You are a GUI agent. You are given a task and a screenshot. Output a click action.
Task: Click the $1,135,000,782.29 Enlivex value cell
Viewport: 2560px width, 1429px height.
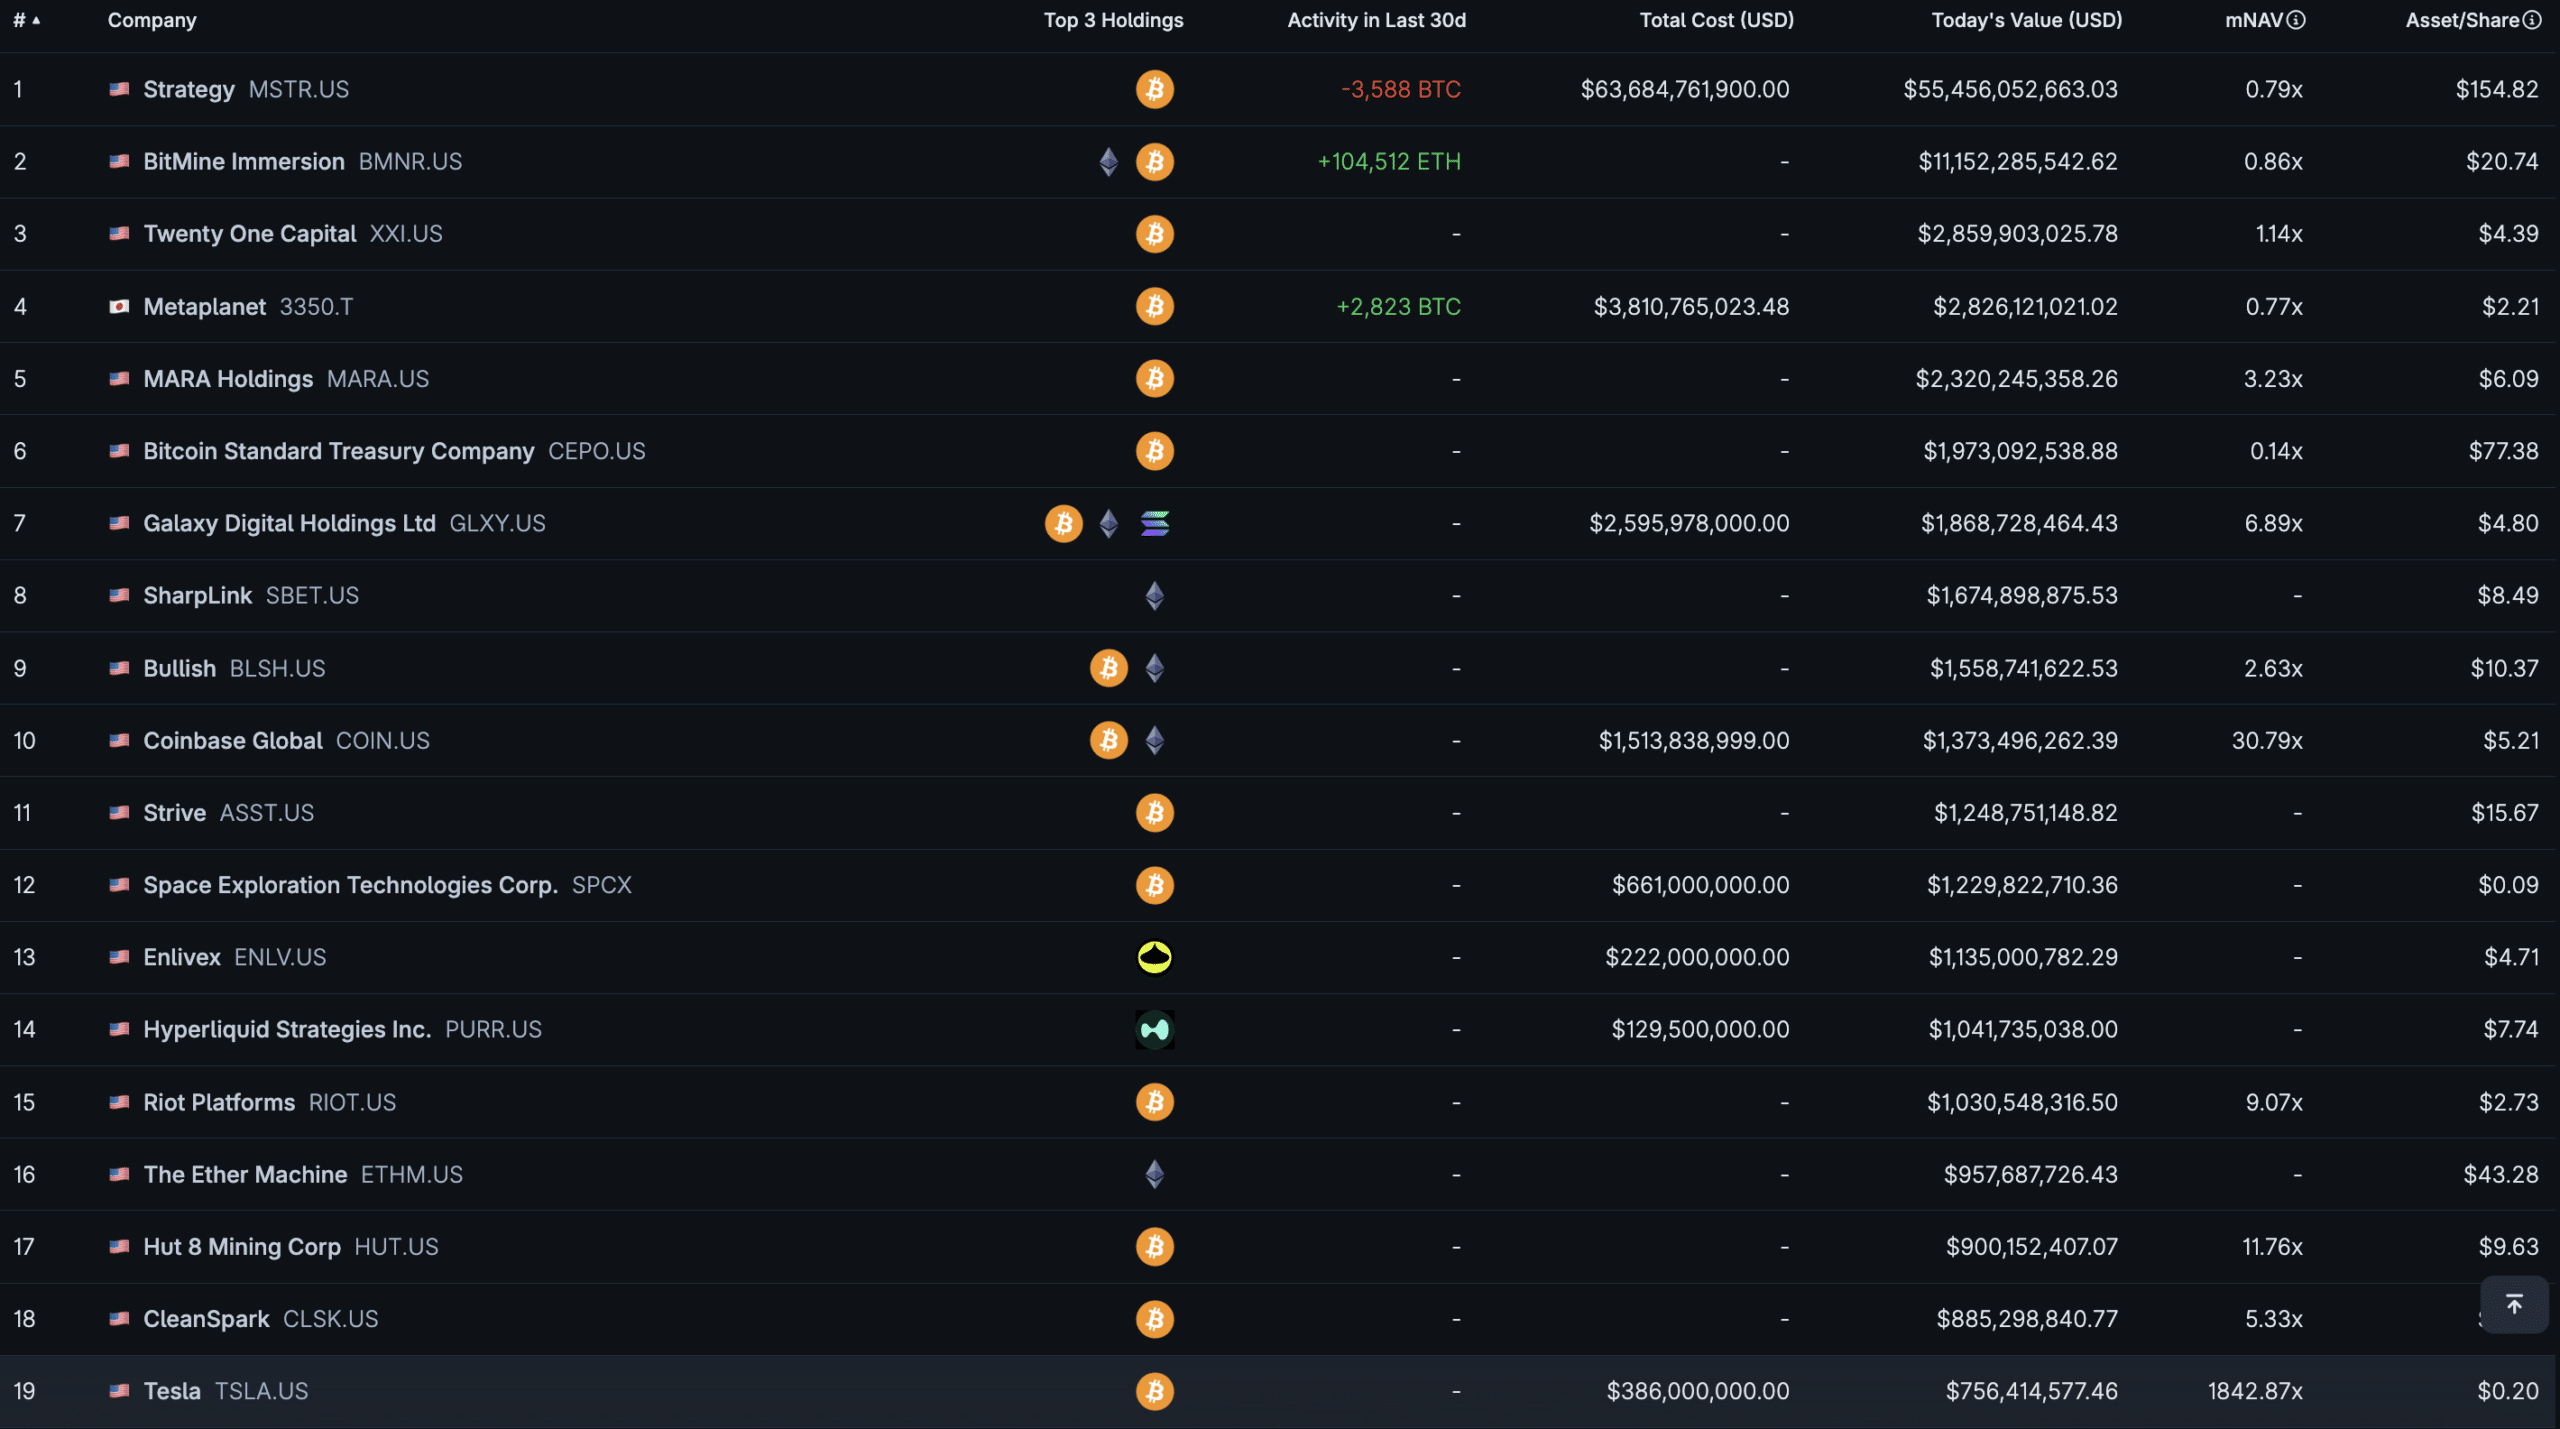click(x=2023, y=957)
